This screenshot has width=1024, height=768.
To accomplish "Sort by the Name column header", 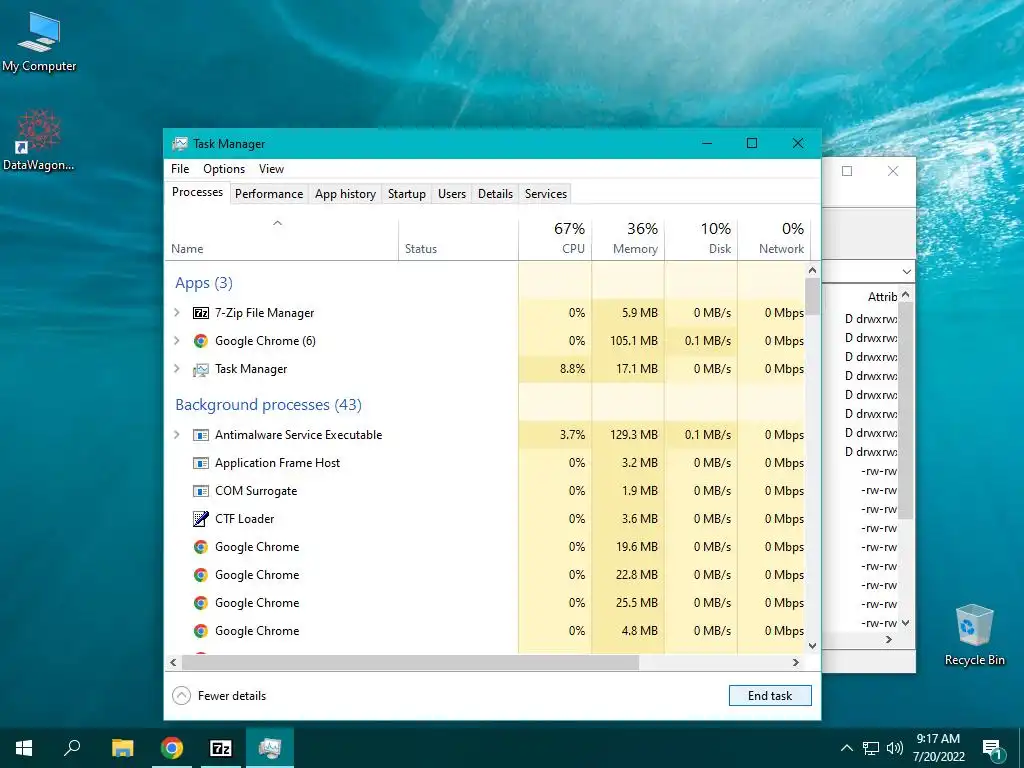I will [281, 240].
